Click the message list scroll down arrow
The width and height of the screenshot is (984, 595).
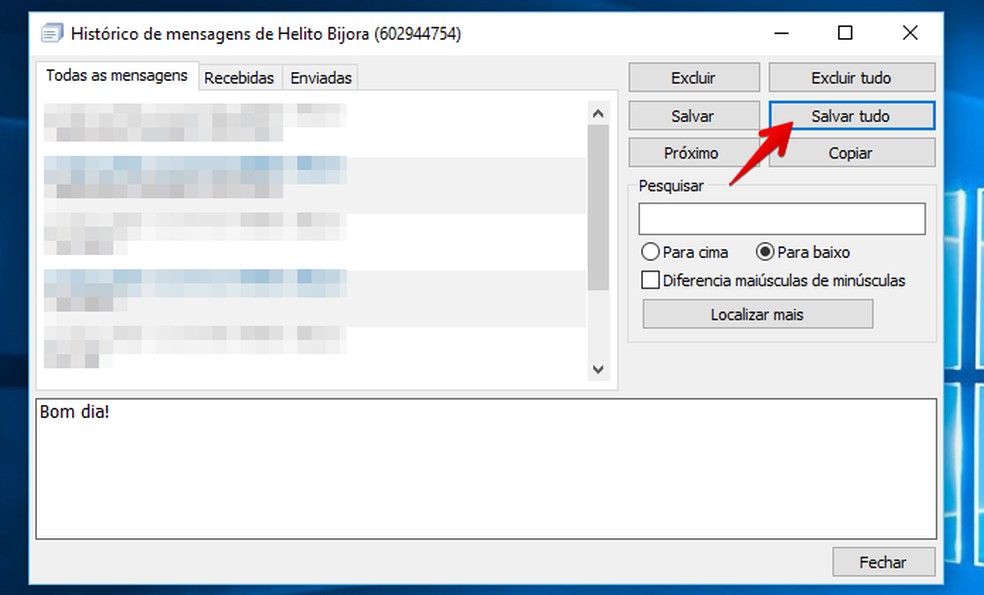tap(598, 369)
